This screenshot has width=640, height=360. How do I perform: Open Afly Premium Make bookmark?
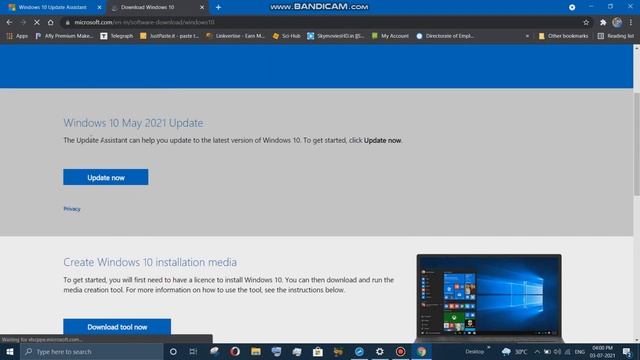64,36
